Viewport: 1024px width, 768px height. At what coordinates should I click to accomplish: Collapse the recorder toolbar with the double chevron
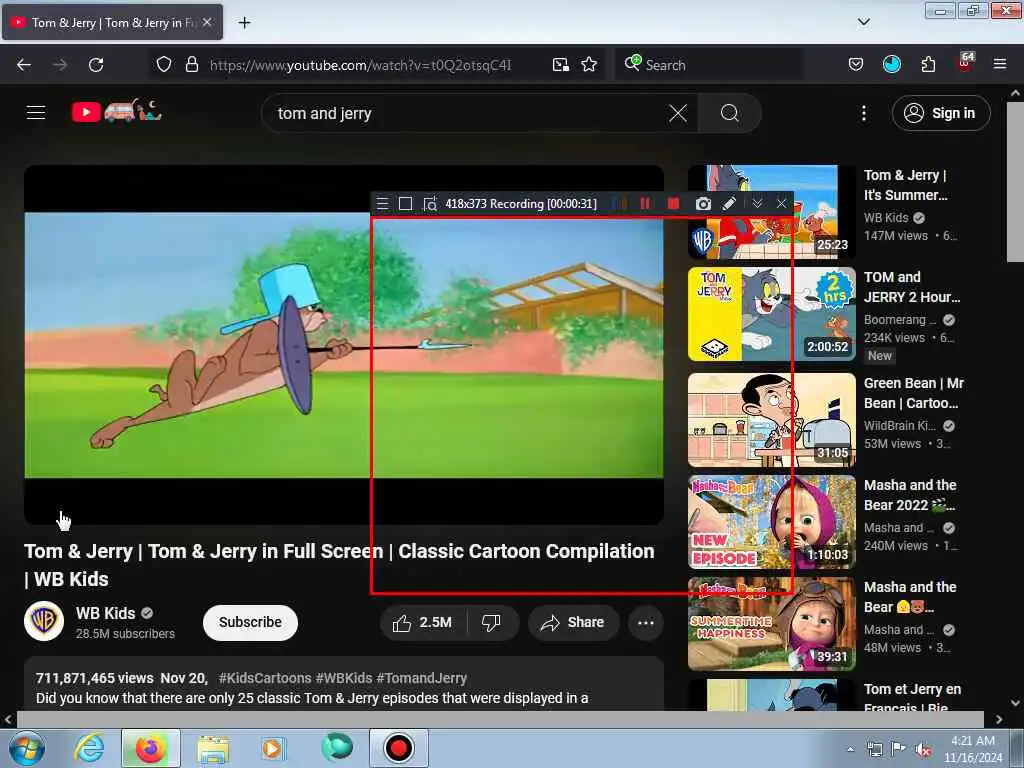(x=757, y=204)
